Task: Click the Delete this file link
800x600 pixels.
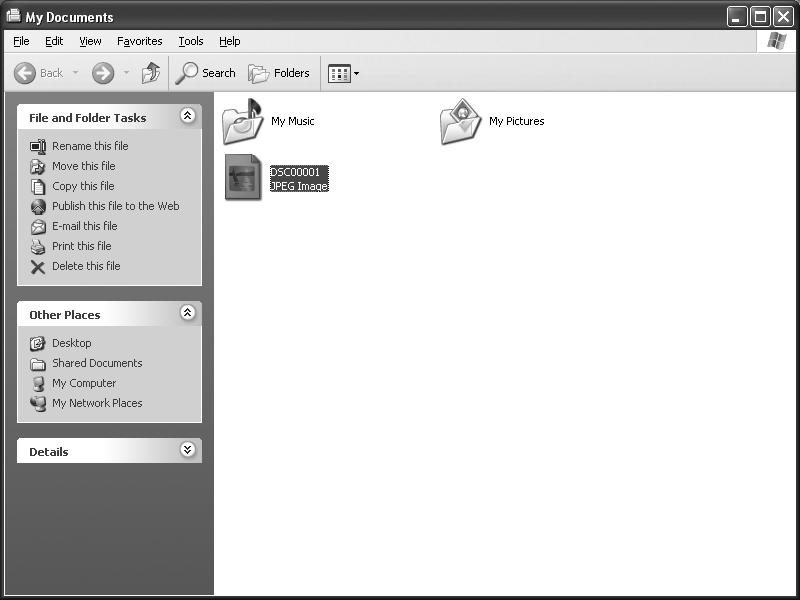Action: (x=86, y=266)
